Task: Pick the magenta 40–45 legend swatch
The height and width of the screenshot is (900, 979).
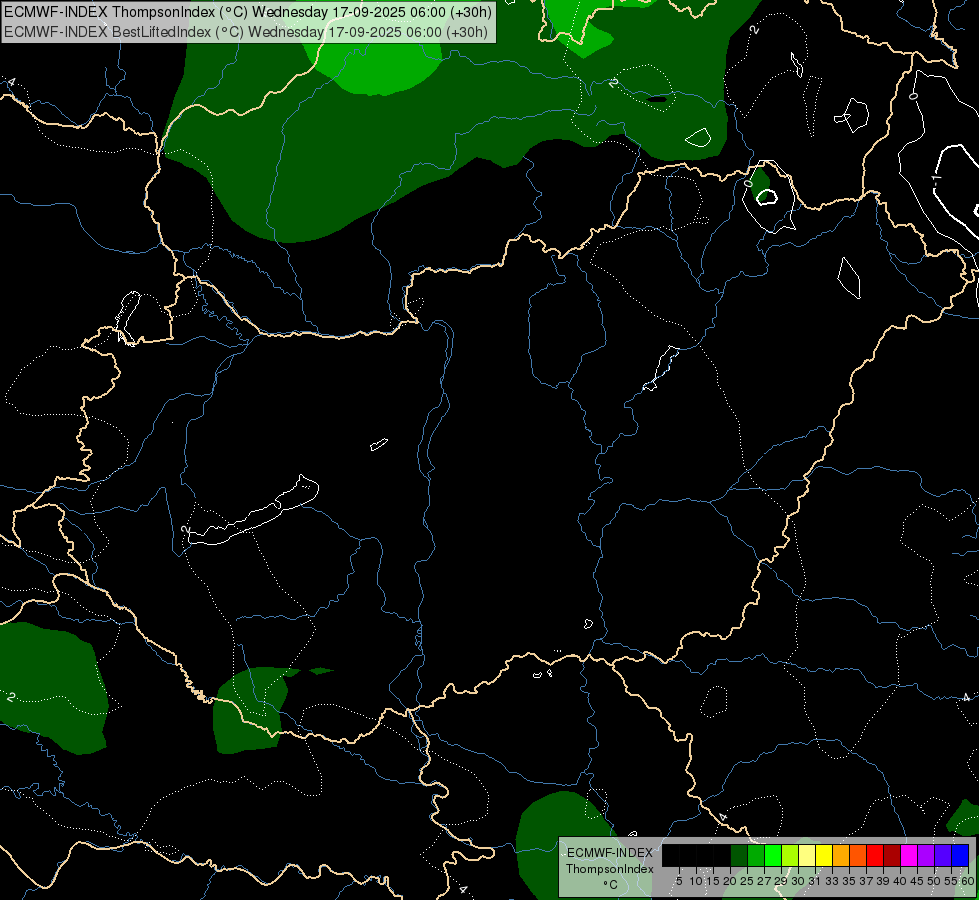Action: 908,855
